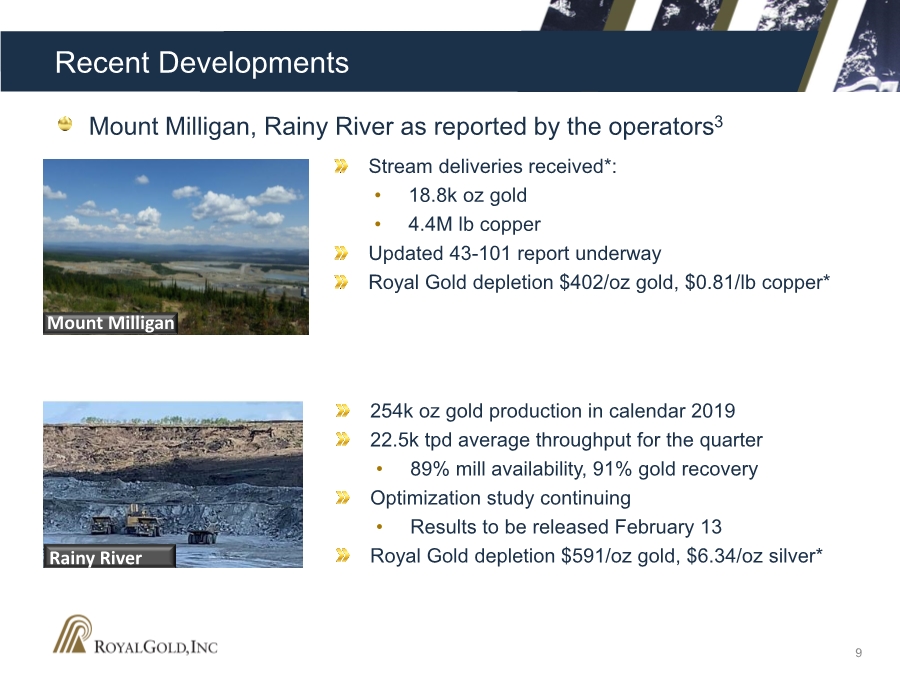Click the Recent Developments slide title
The height and width of the screenshot is (675, 900).
coord(201,63)
